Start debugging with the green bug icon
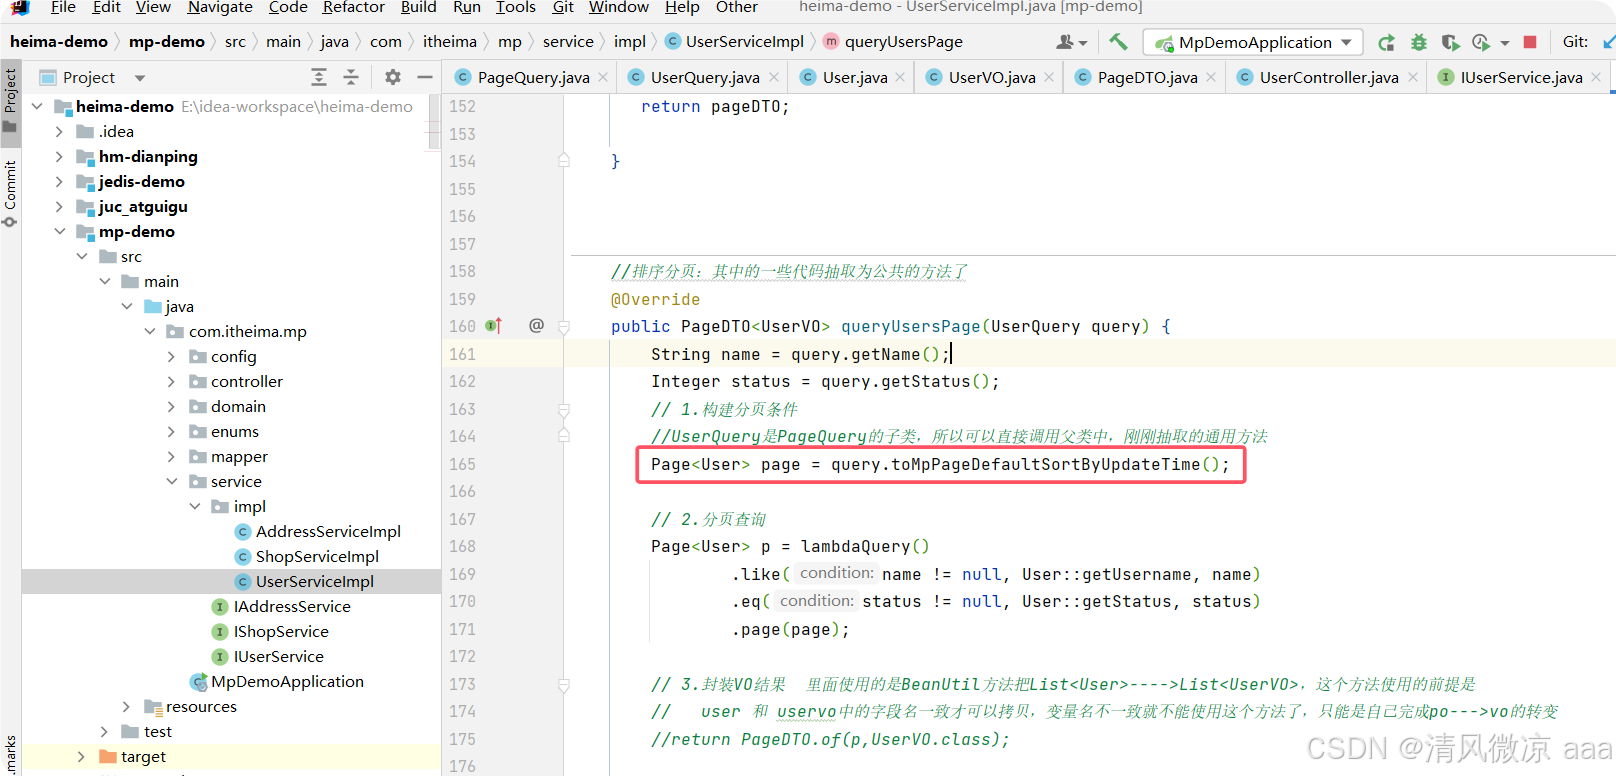The image size is (1616, 776). pos(1418,42)
